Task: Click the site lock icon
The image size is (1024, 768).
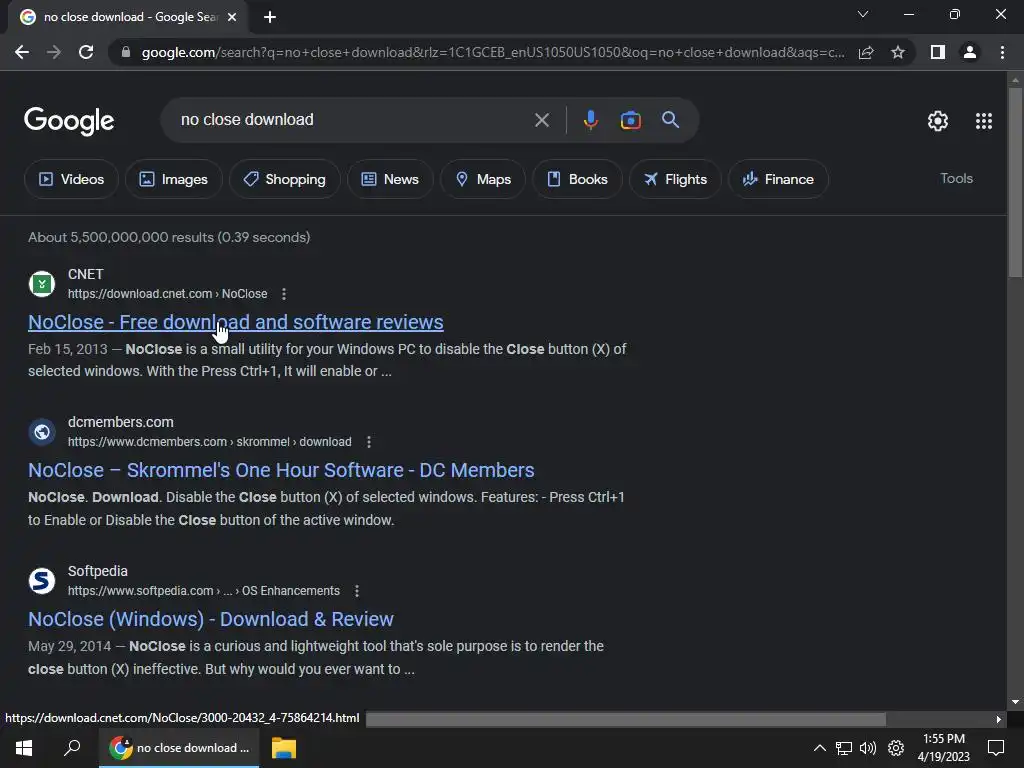Action: [x=126, y=52]
